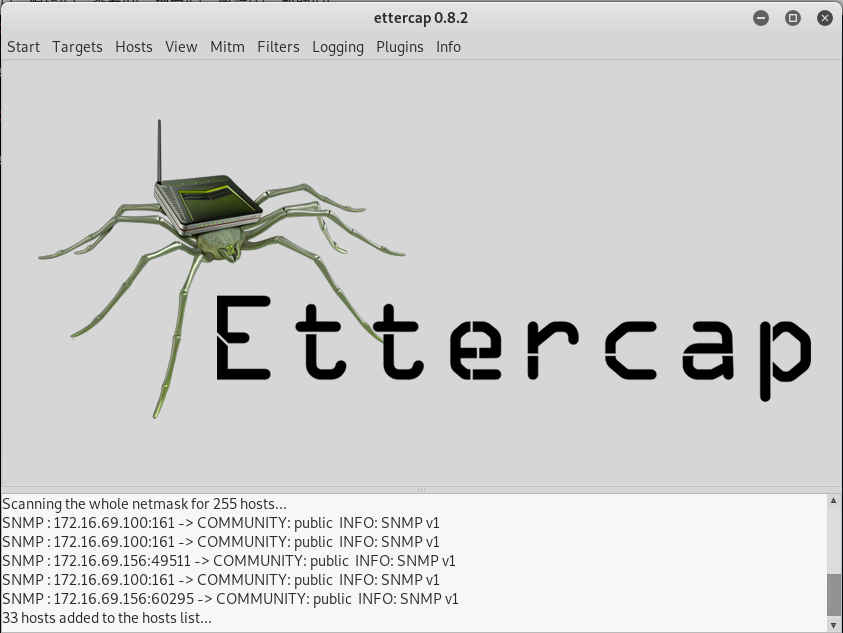
Task: Click the SNMP 172.16.69.156:60295 log line
Action: click(x=230, y=599)
